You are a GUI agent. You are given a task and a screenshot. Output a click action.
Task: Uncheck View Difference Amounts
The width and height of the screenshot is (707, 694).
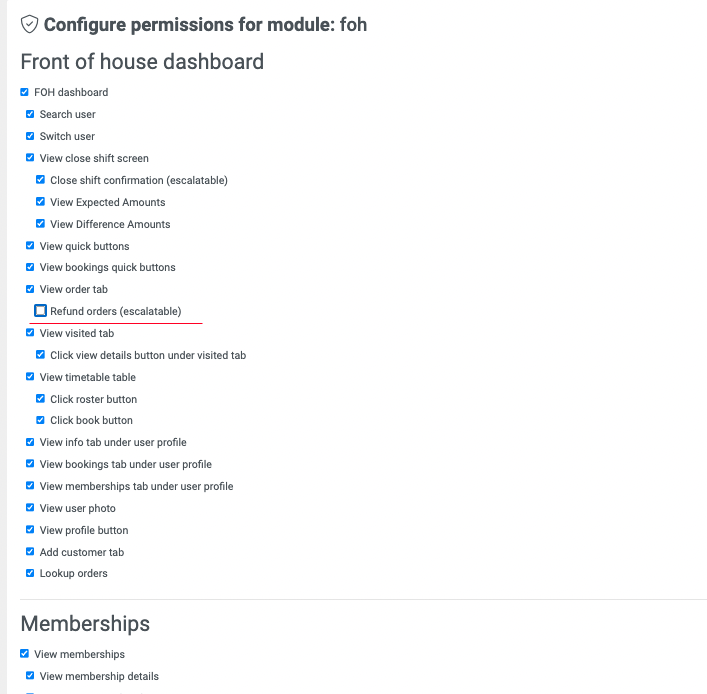pyautogui.click(x=40, y=223)
